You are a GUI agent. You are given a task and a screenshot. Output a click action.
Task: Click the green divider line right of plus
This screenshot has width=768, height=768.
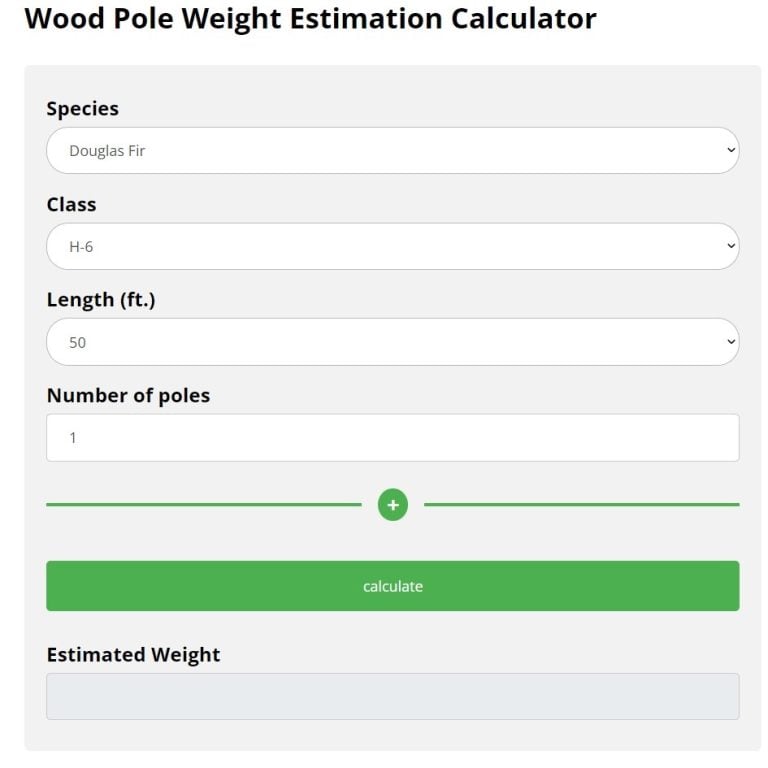pos(581,505)
